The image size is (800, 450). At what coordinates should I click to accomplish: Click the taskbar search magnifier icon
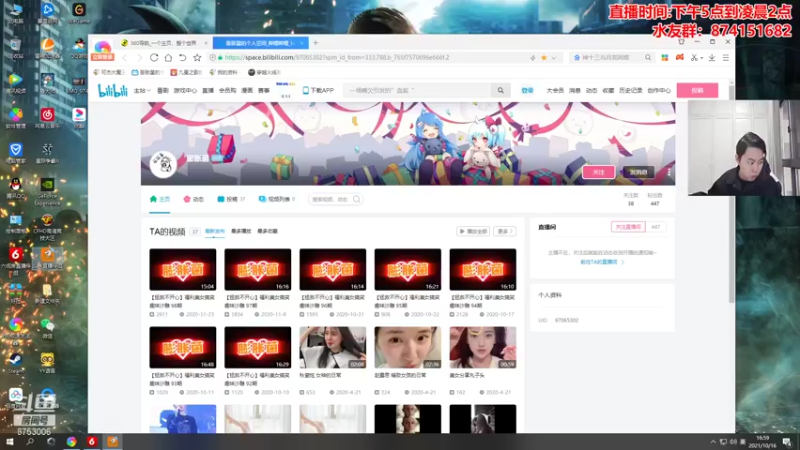click(x=30, y=442)
